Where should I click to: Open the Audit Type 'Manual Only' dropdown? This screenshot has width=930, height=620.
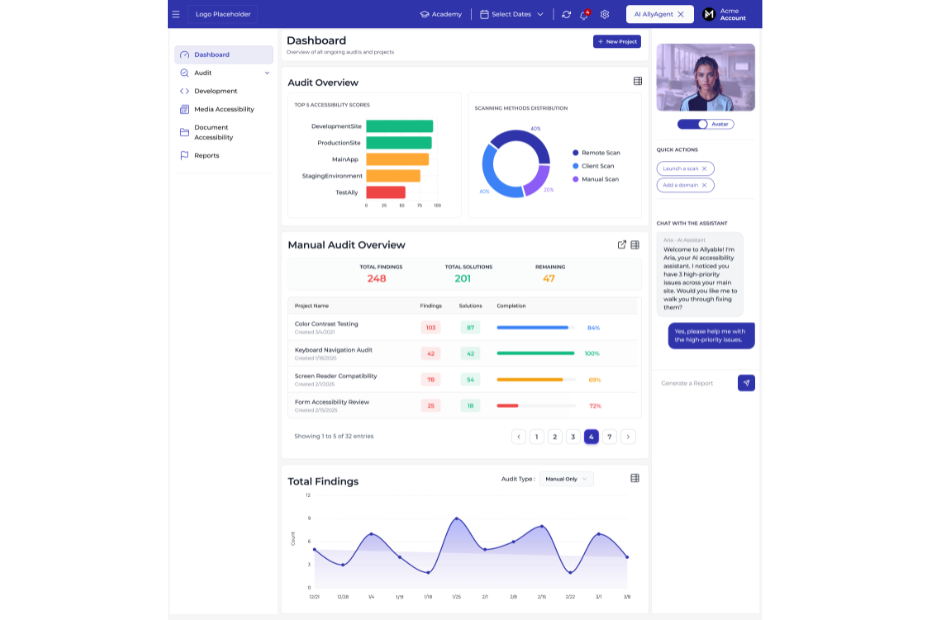(x=565, y=478)
